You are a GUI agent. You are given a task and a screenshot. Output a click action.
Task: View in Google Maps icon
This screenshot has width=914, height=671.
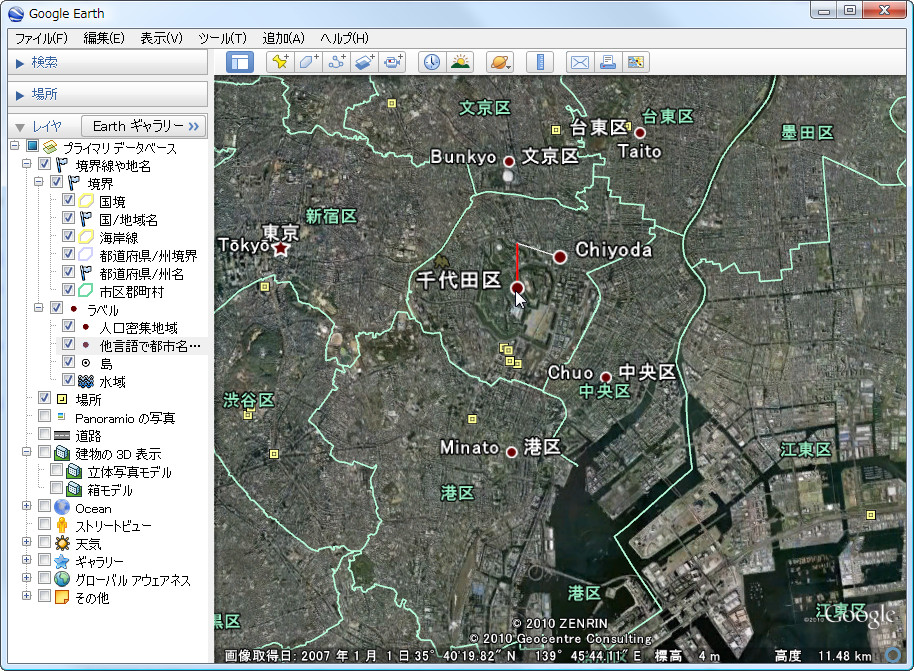click(x=636, y=62)
